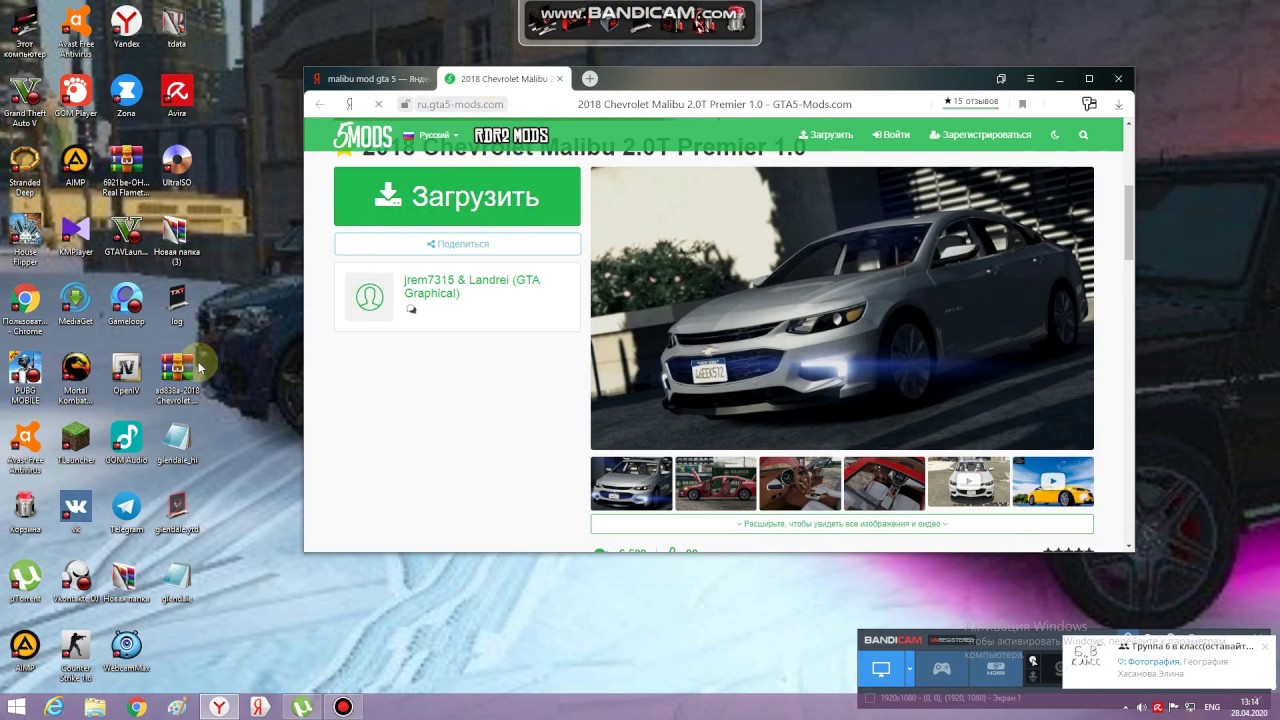Viewport: 1280px width, 720px height.
Task: Click the Поделиться share button
Action: (x=457, y=244)
